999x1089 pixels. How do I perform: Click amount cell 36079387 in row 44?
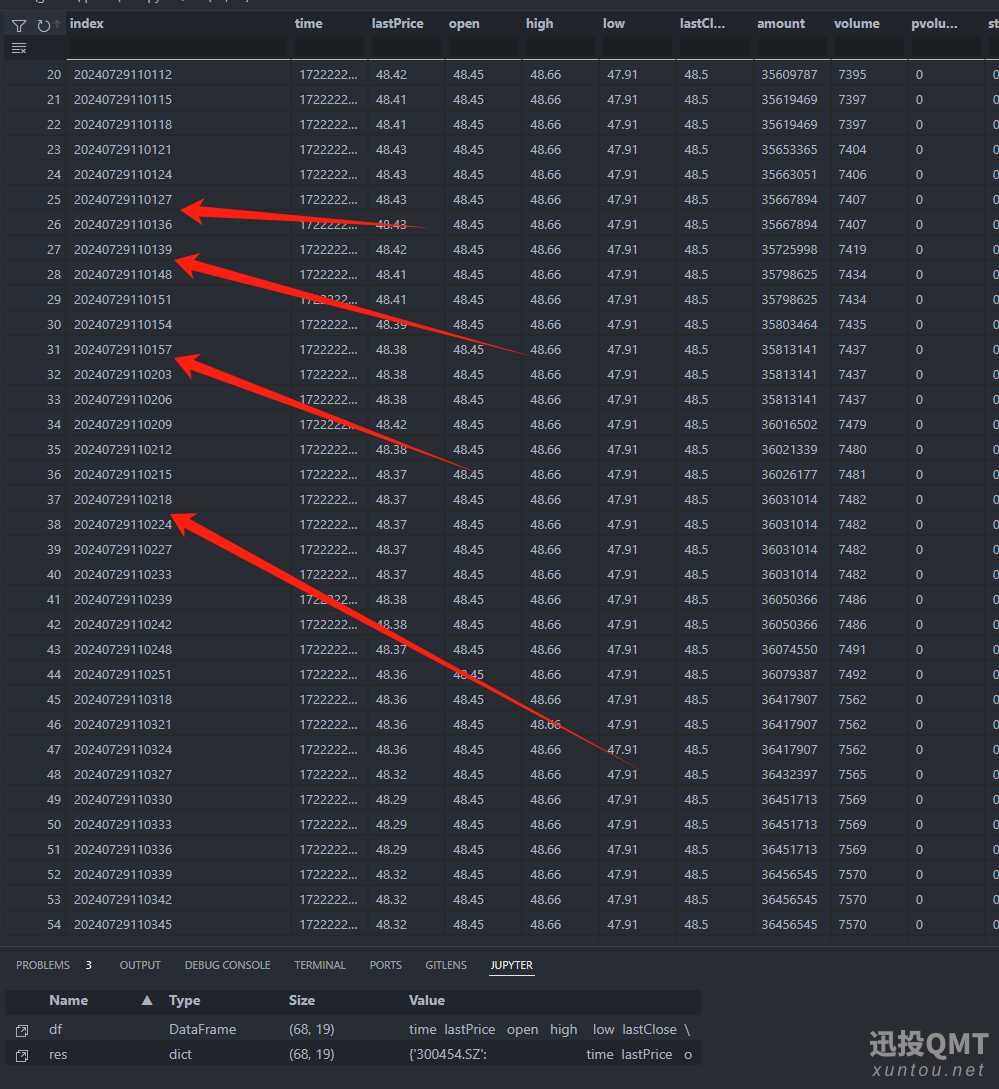pyautogui.click(x=789, y=674)
